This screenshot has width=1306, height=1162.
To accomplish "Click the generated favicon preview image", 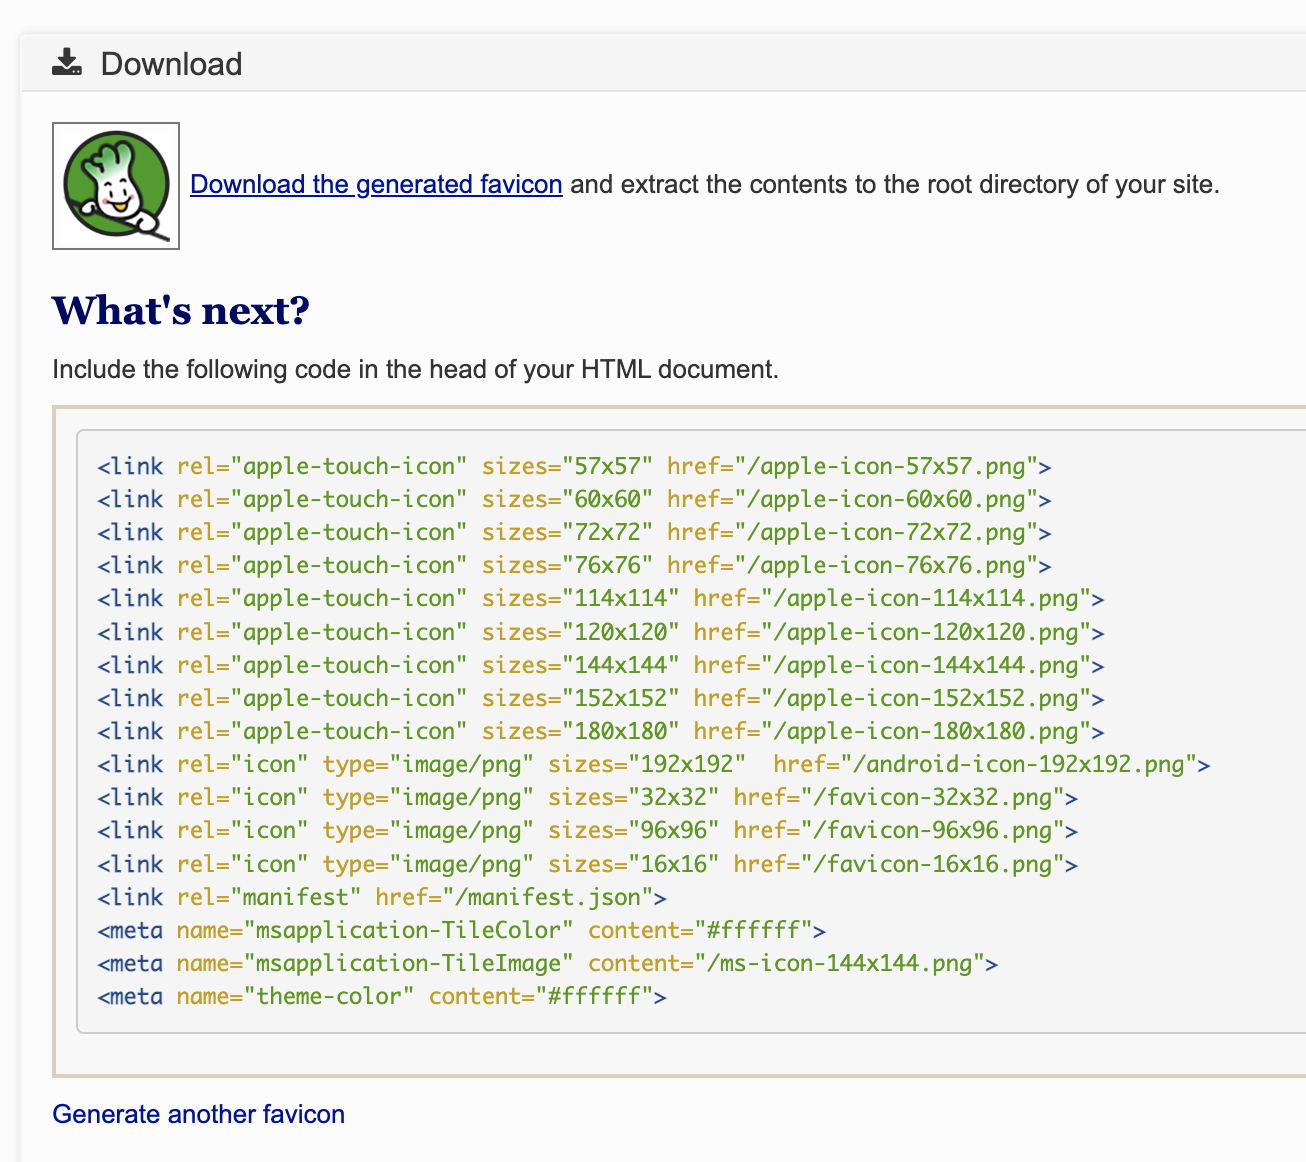I will pyautogui.click(x=116, y=186).
